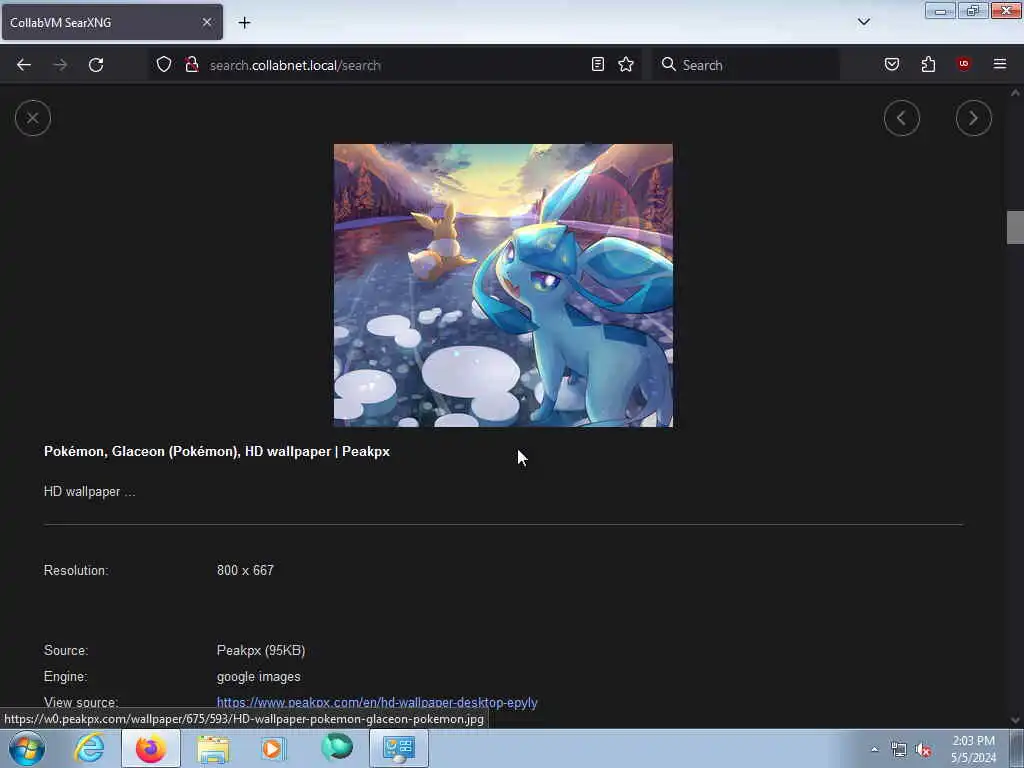This screenshot has height=768, width=1024.
Task: Show the next image result
Action: [x=974, y=118]
